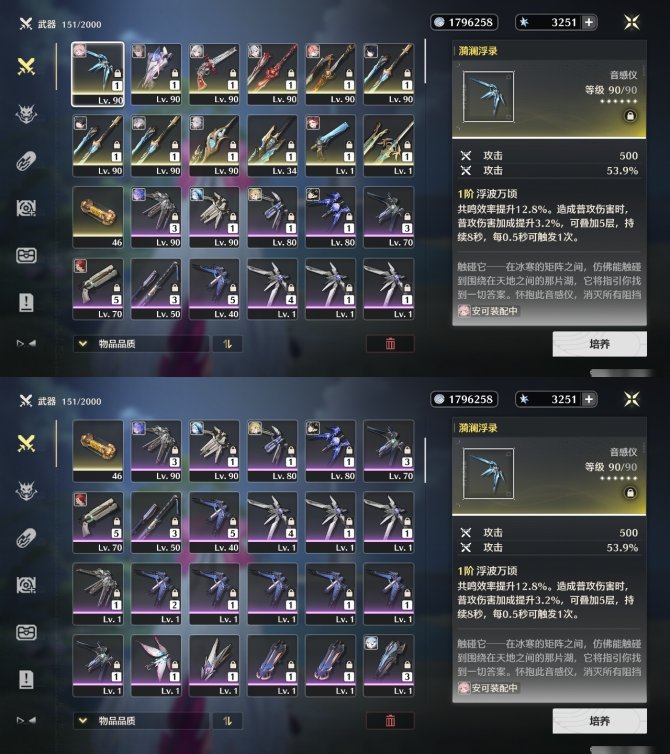Toggle the weapon lock icon in lower detail panel
670x754 pixels.
[630, 493]
